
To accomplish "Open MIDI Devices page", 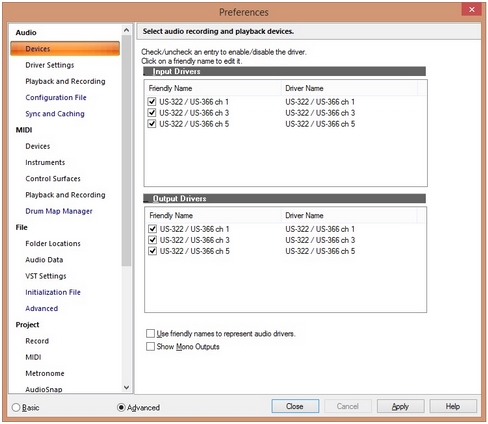I will 38,146.
